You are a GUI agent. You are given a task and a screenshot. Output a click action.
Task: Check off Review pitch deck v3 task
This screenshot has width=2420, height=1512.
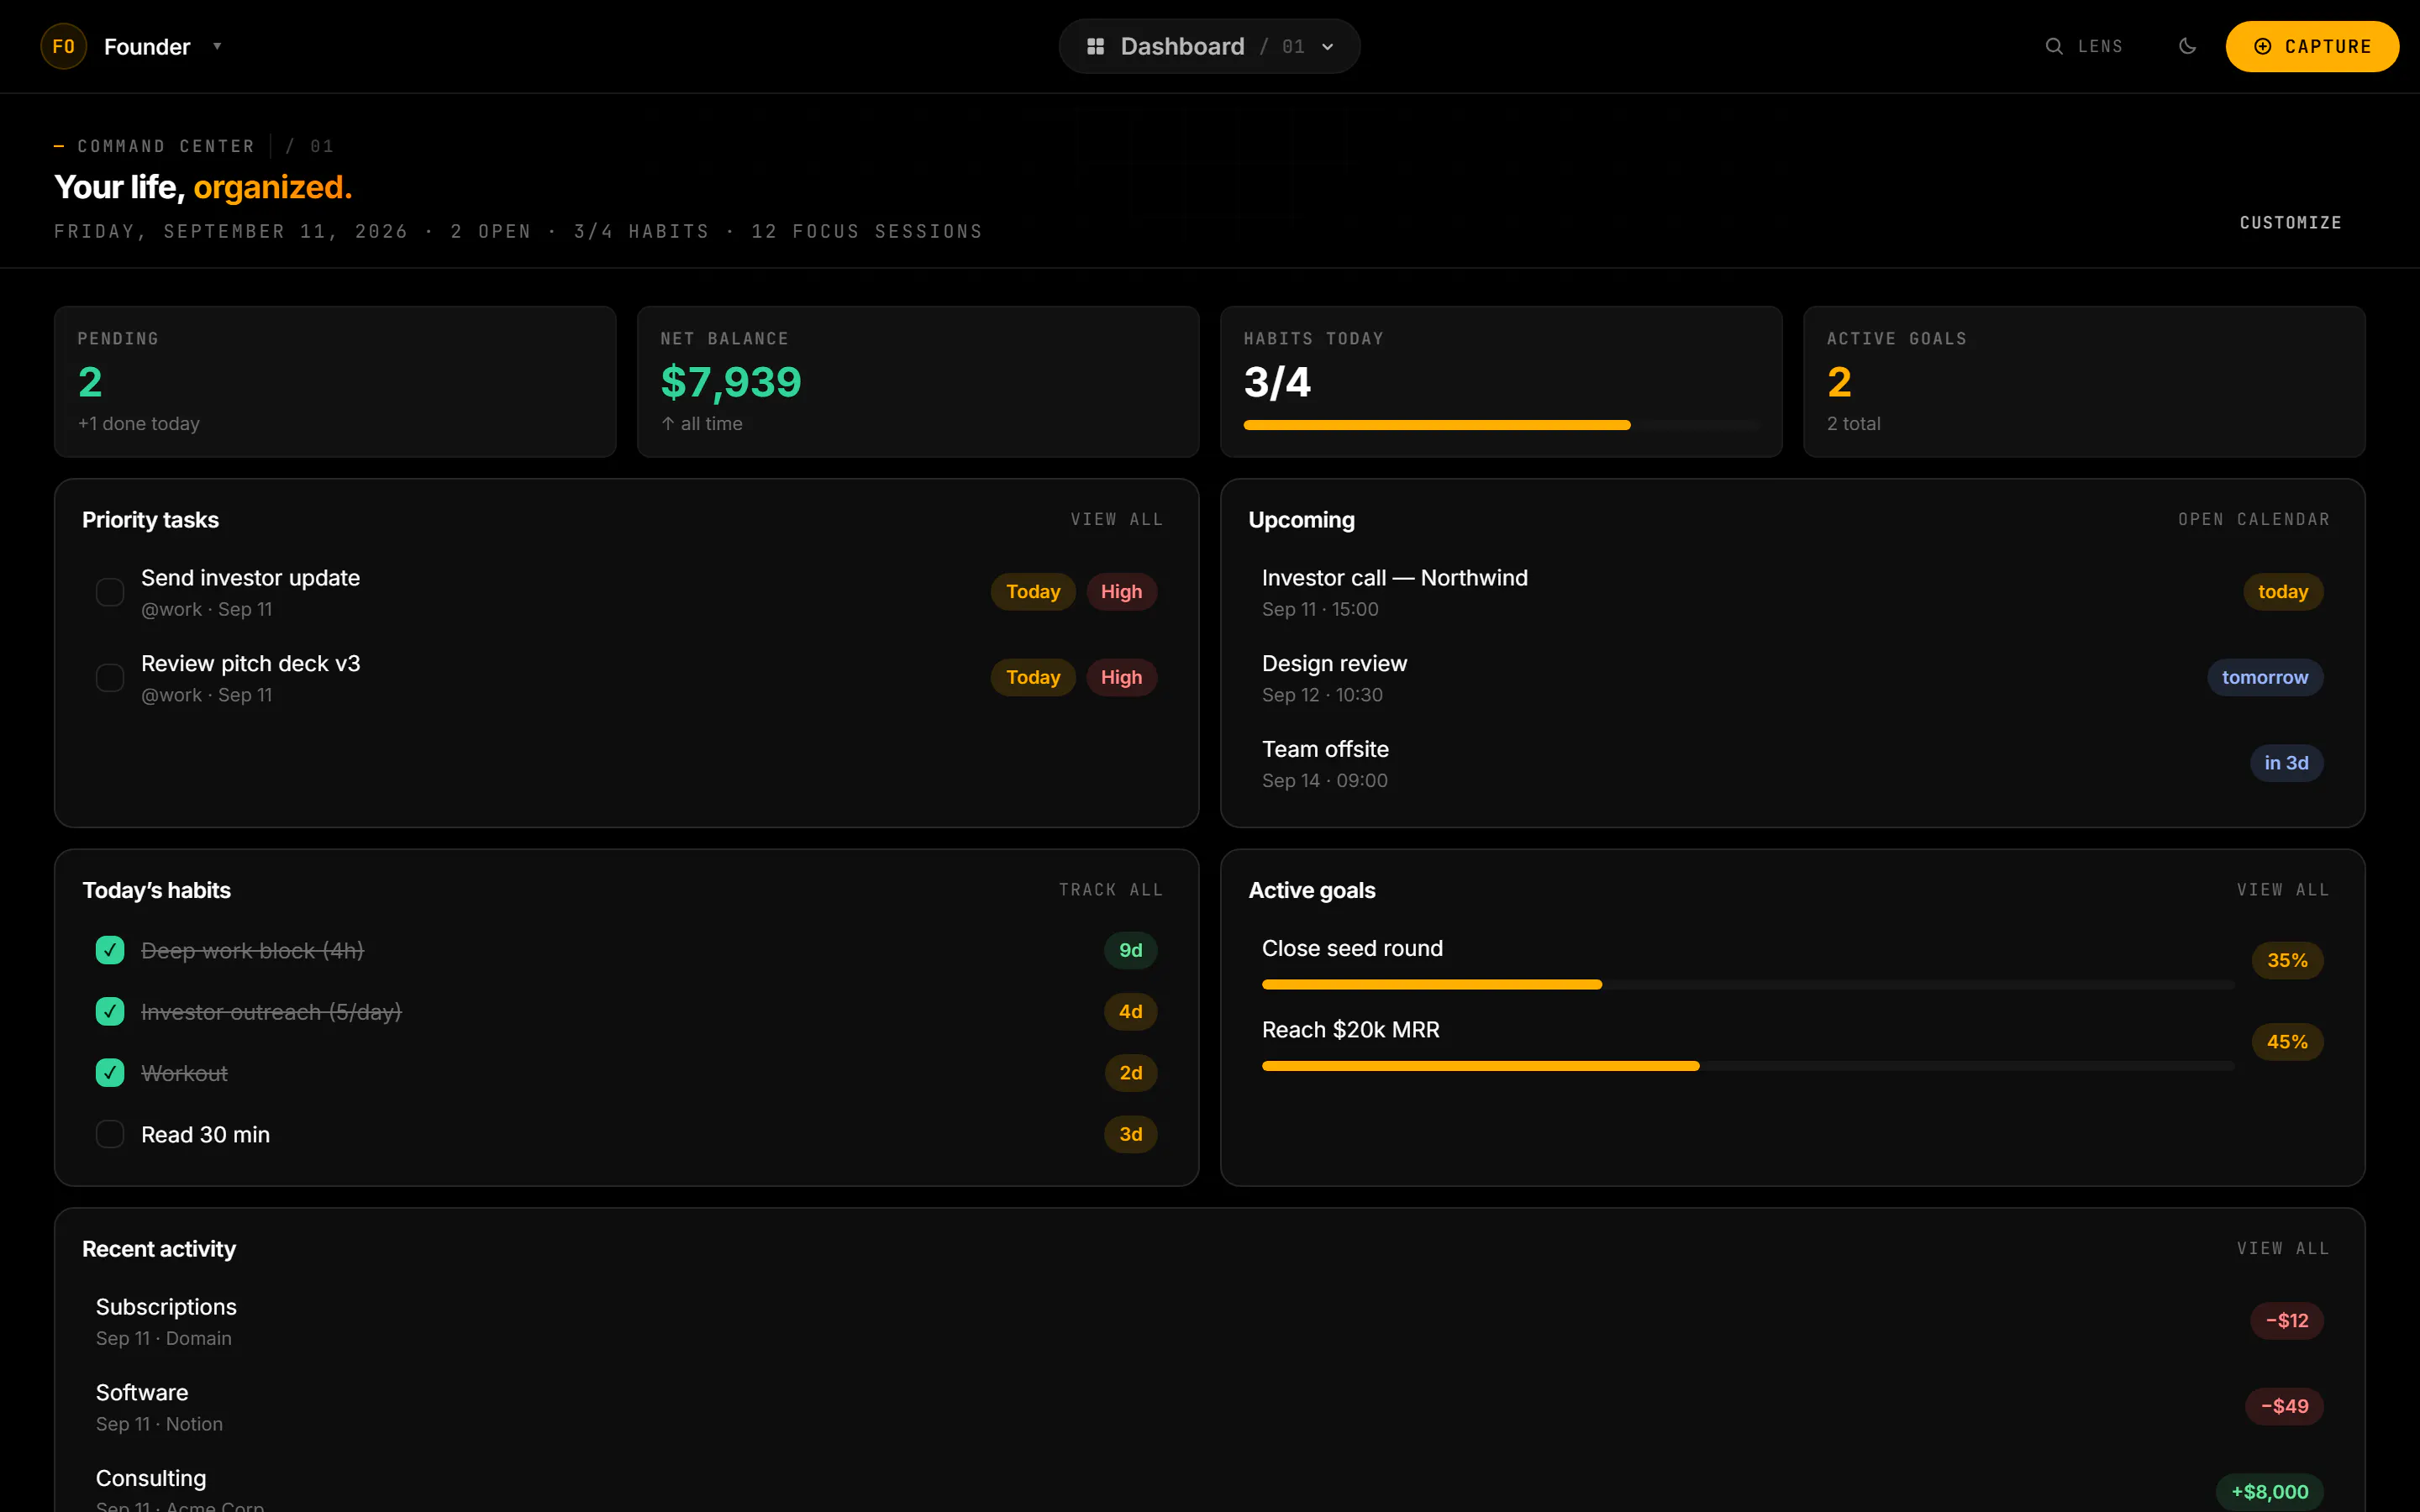click(110, 678)
